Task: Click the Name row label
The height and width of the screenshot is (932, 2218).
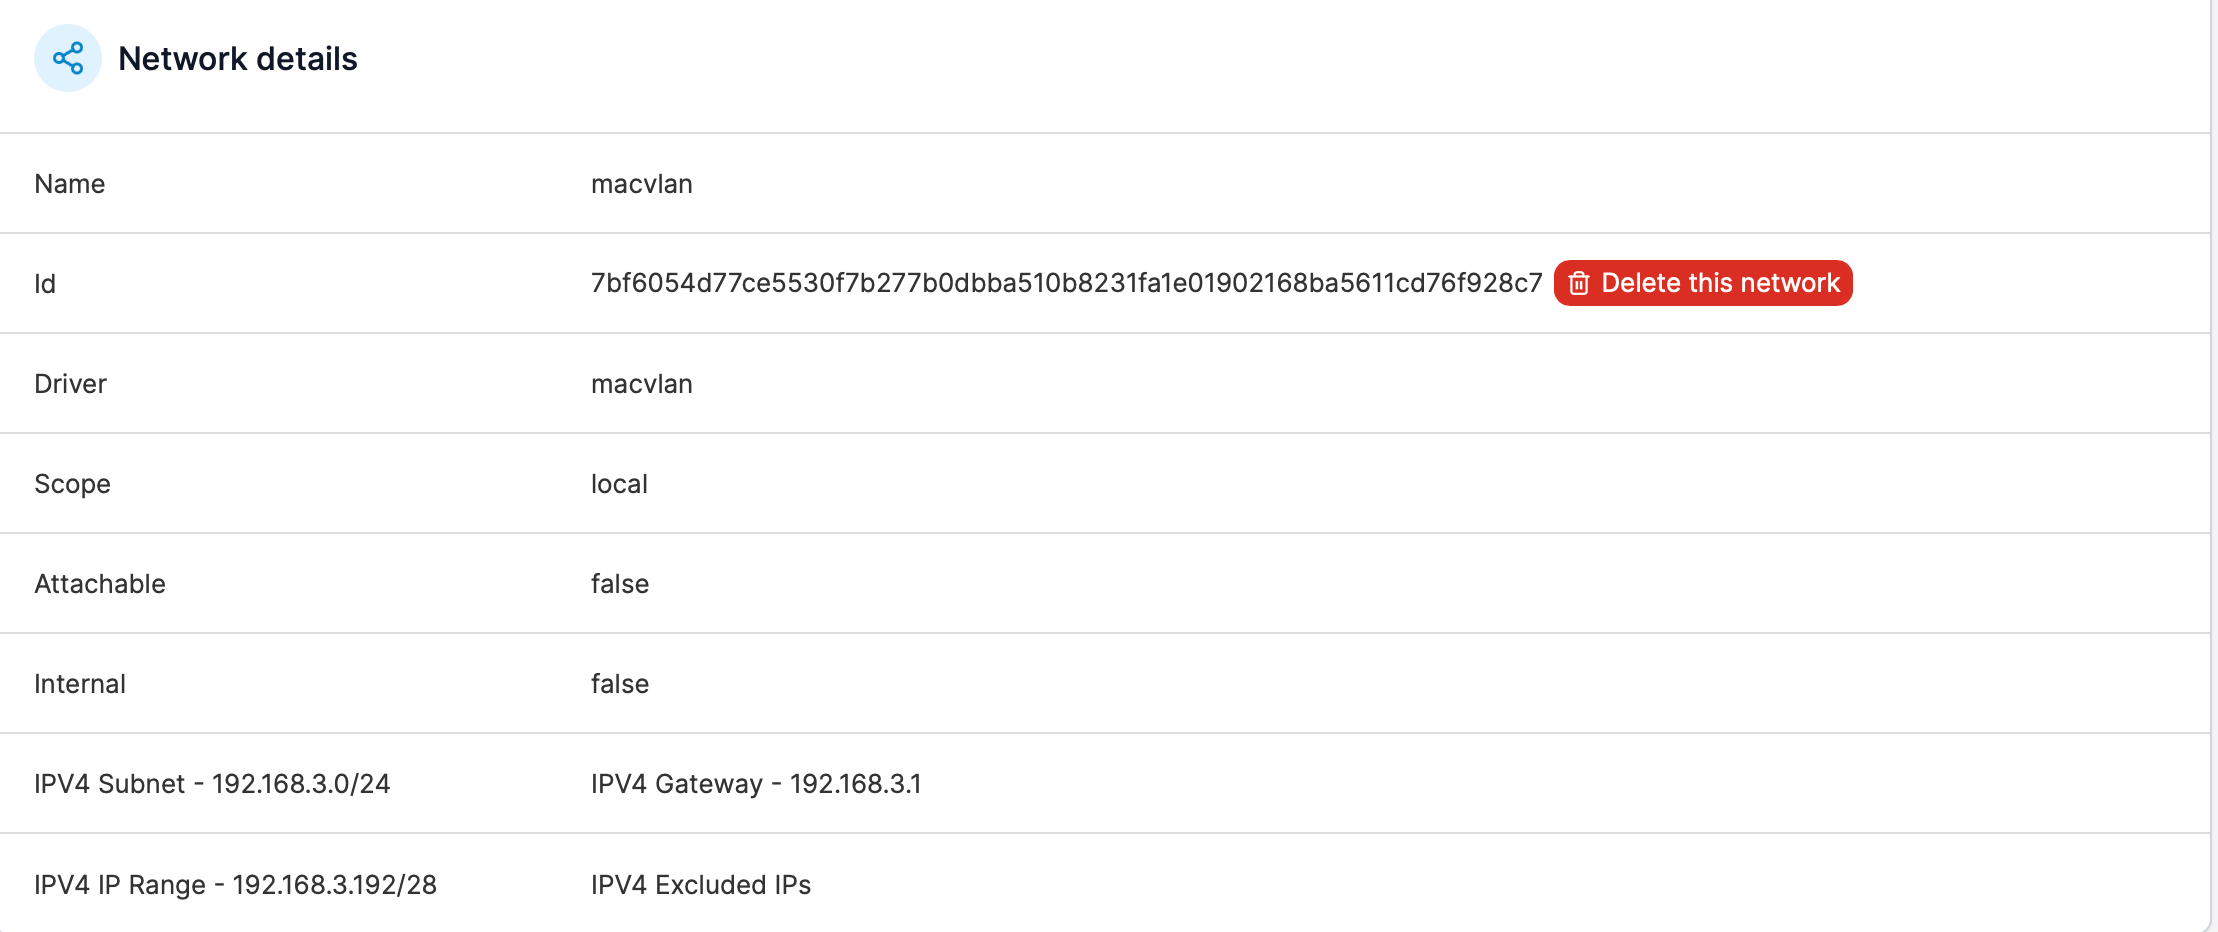Action: 69,184
